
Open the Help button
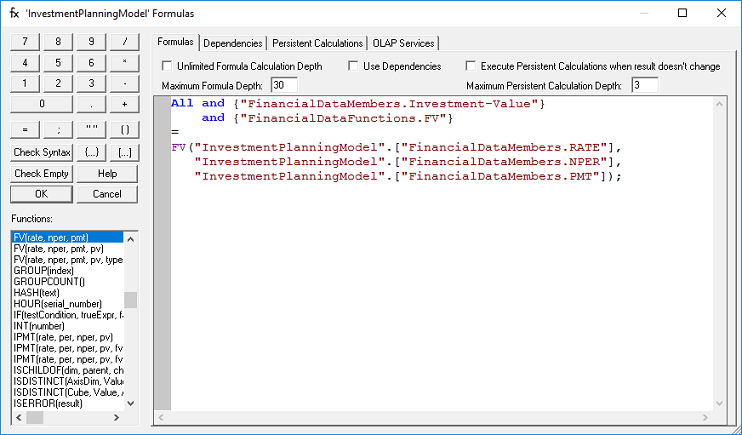[107, 173]
